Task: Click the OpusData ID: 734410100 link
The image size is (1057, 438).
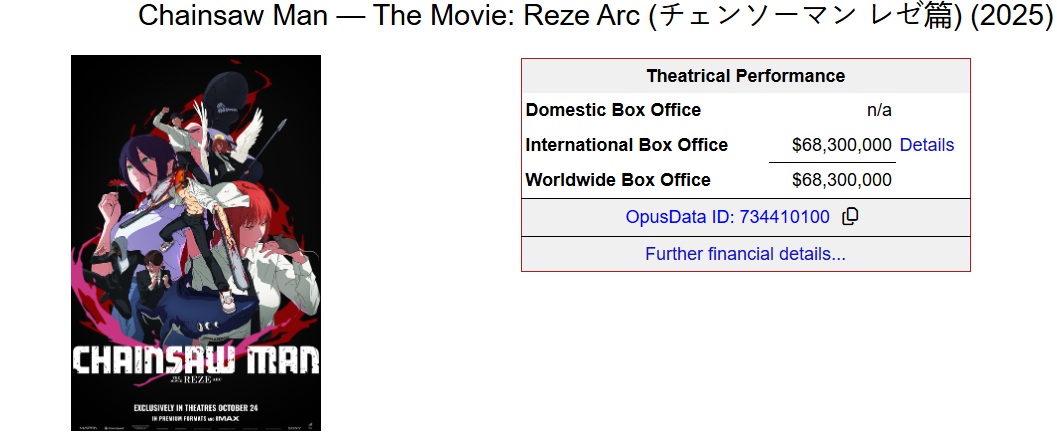Action: click(727, 217)
